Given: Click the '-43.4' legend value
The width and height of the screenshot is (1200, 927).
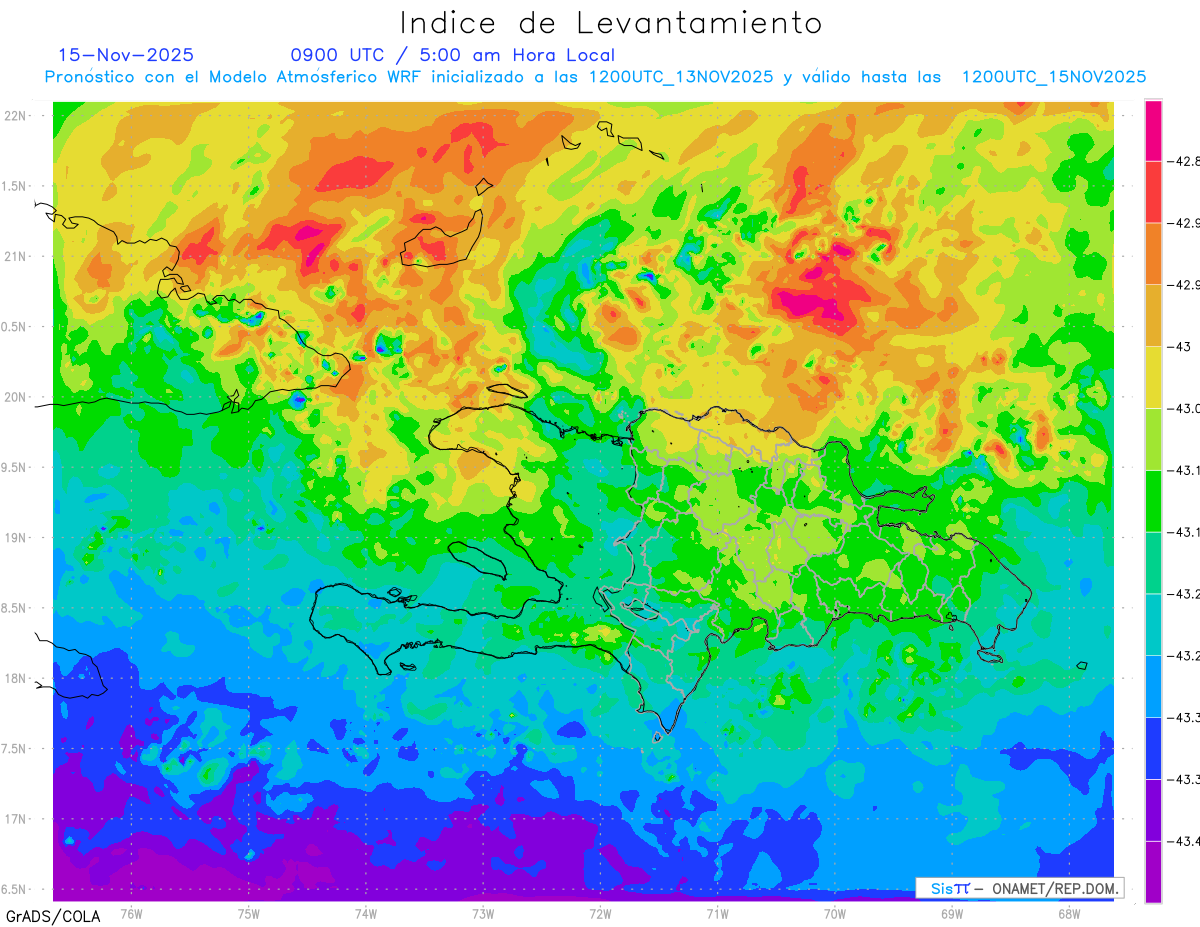Looking at the screenshot, I should [1183, 841].
